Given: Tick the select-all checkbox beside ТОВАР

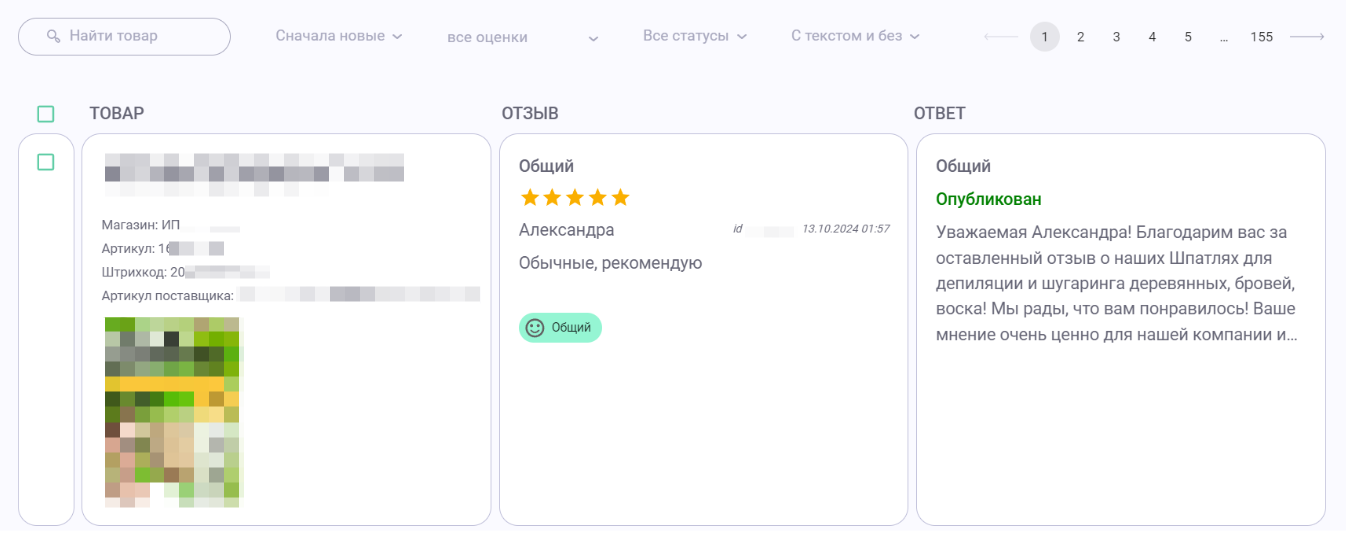Looking at the screenshot, I should tap(46, 114).
